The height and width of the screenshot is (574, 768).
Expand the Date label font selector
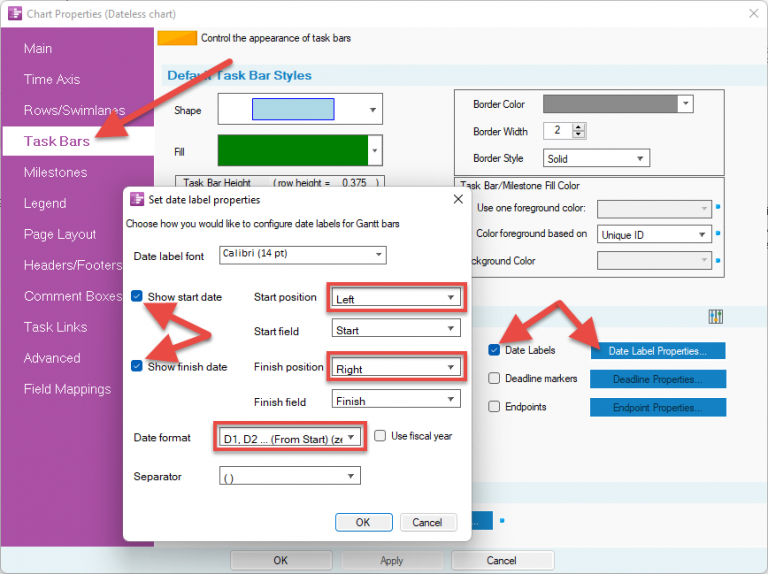coord(302,256)
